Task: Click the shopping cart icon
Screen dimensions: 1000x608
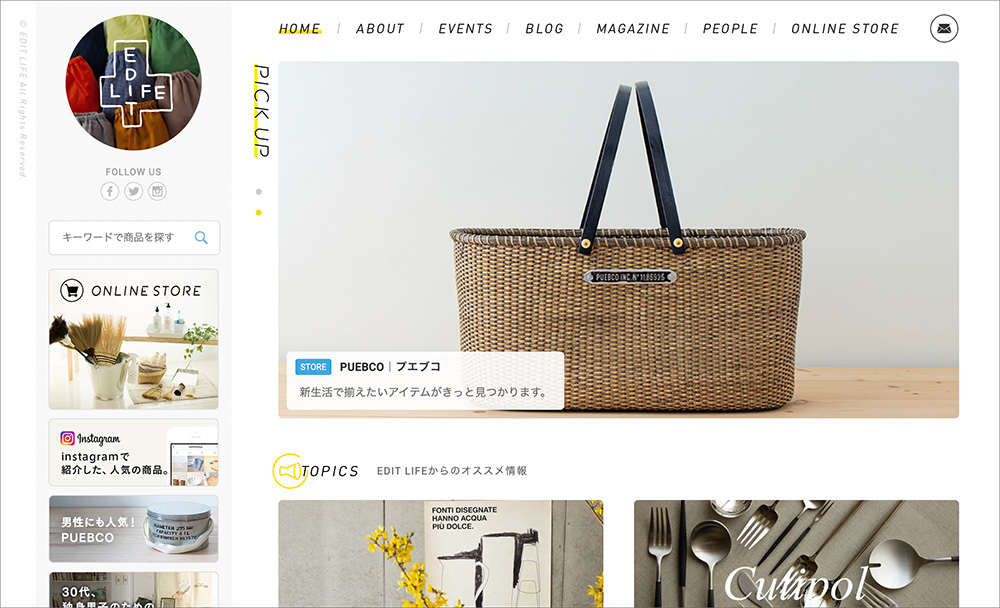Action: click(72, 290)
